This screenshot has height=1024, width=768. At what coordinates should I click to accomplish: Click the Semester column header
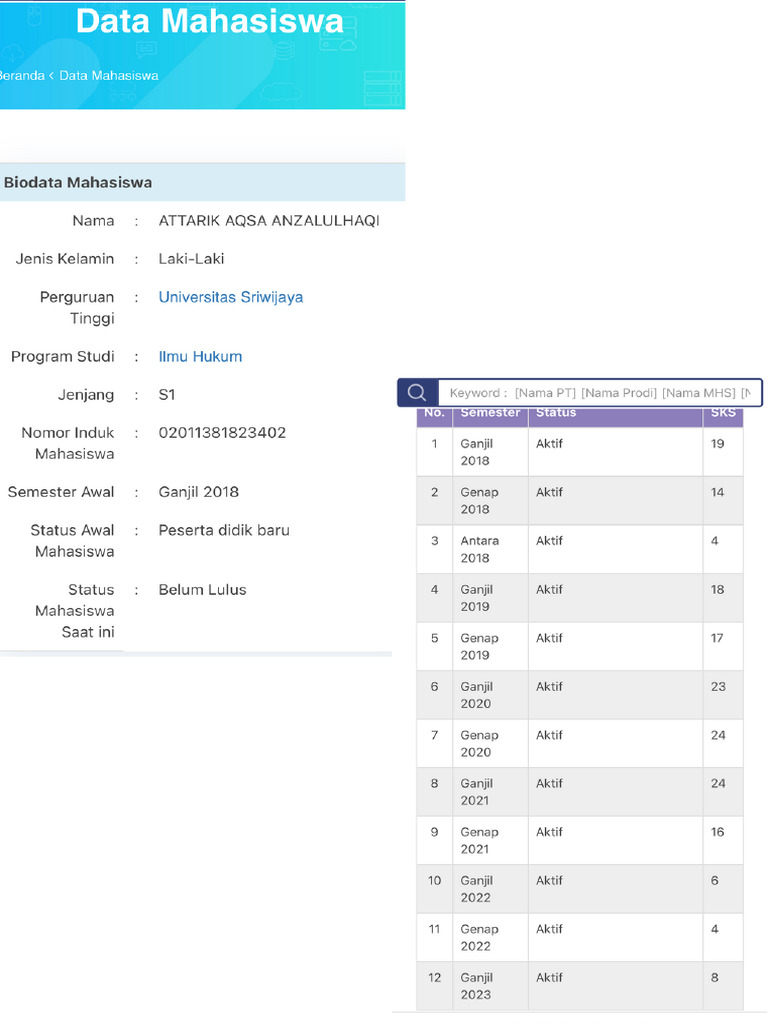click(x=489, y=413)
